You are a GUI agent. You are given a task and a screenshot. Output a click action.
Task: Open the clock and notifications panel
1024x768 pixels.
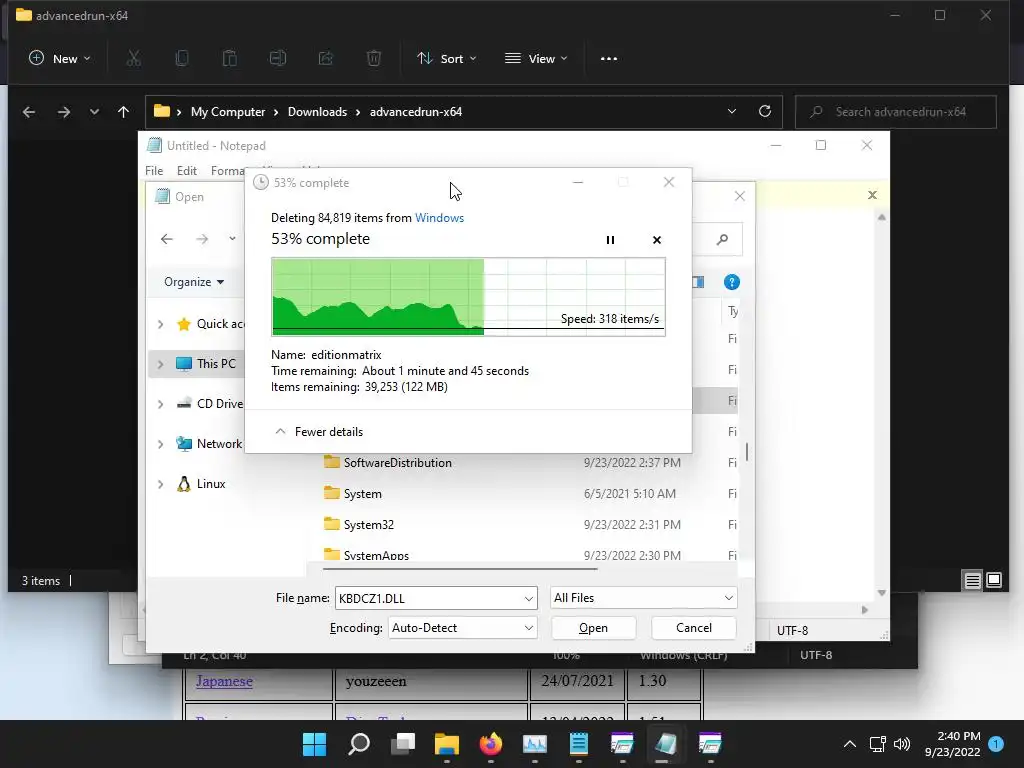tap(963, 744)
